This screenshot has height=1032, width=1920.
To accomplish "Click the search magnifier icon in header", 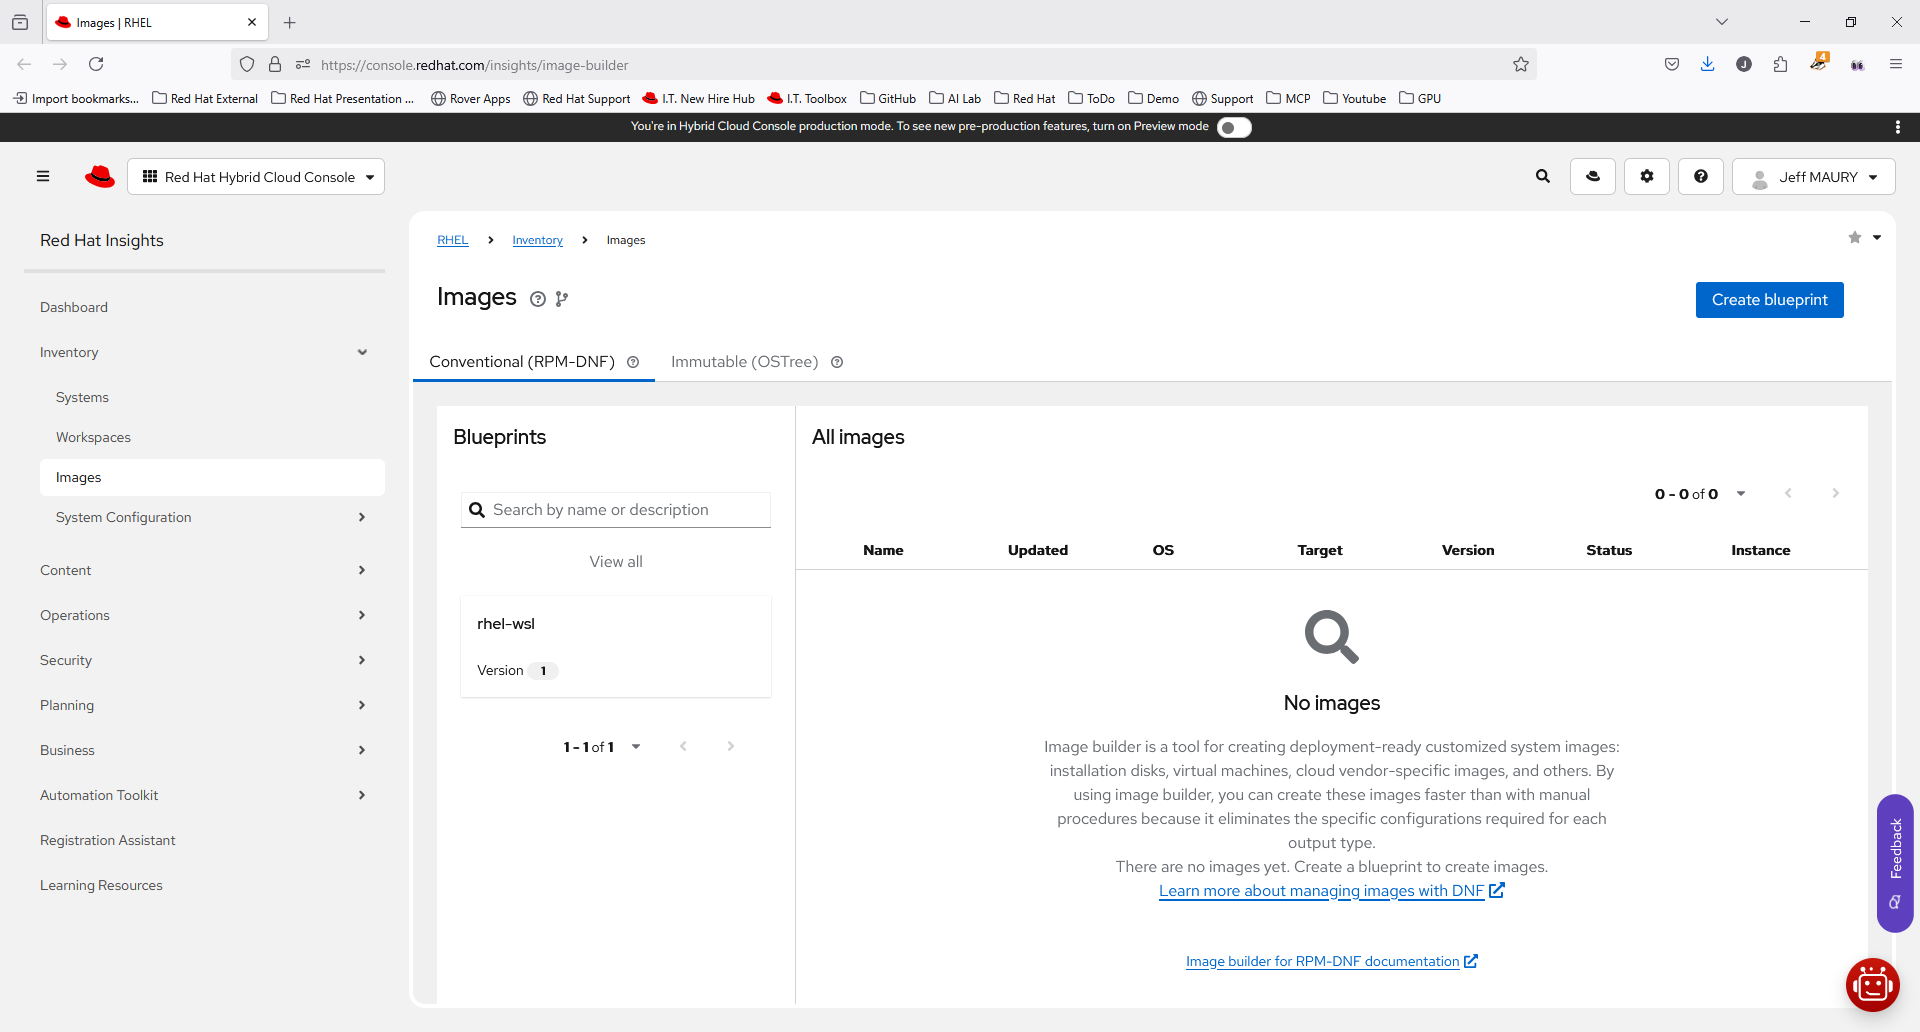I will (x=1542, y=177).
